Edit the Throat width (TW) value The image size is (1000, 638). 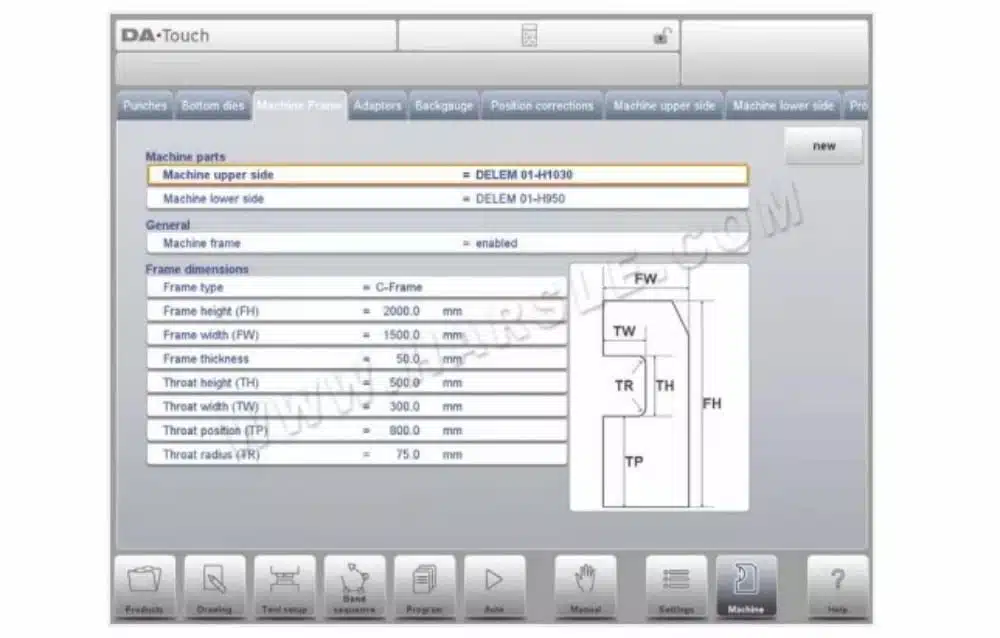point(357,406)
